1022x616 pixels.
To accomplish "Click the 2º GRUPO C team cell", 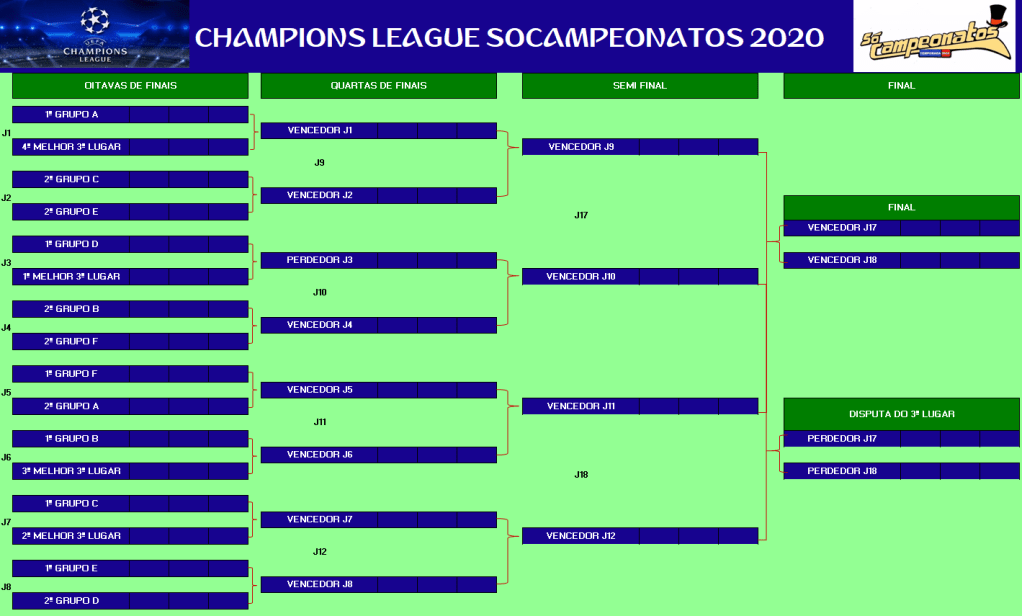I will click(x=71, y=180).
